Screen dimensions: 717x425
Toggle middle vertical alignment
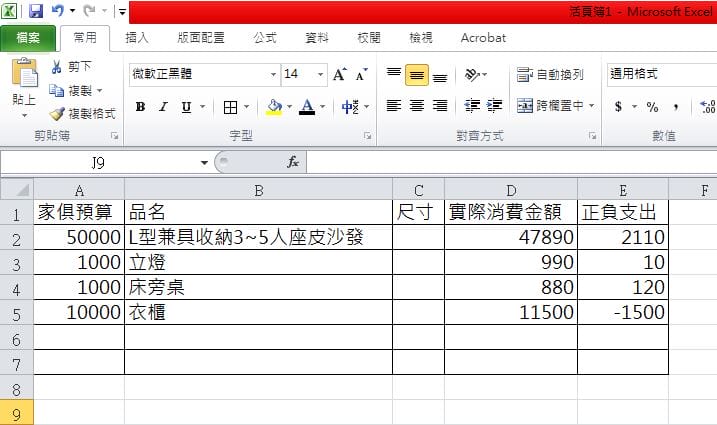point(417,75)
